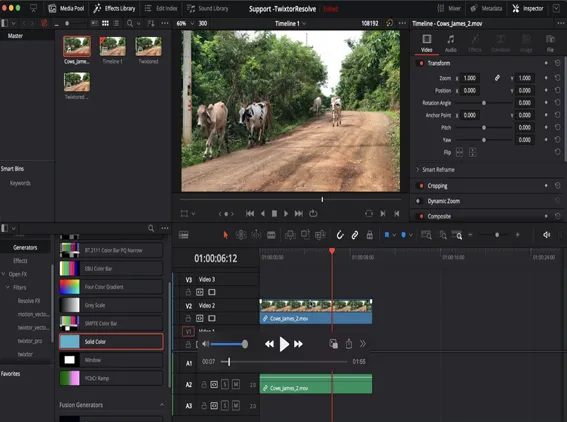
Task: Select the Four Color Gradient generator
Action: click(x=111, y=287)
